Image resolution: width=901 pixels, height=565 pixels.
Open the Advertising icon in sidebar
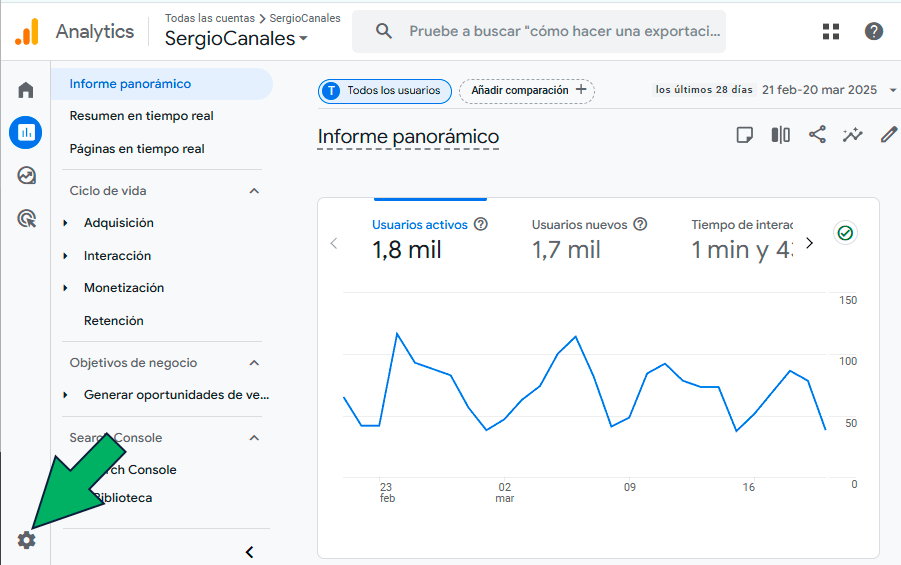pos(26,219)
